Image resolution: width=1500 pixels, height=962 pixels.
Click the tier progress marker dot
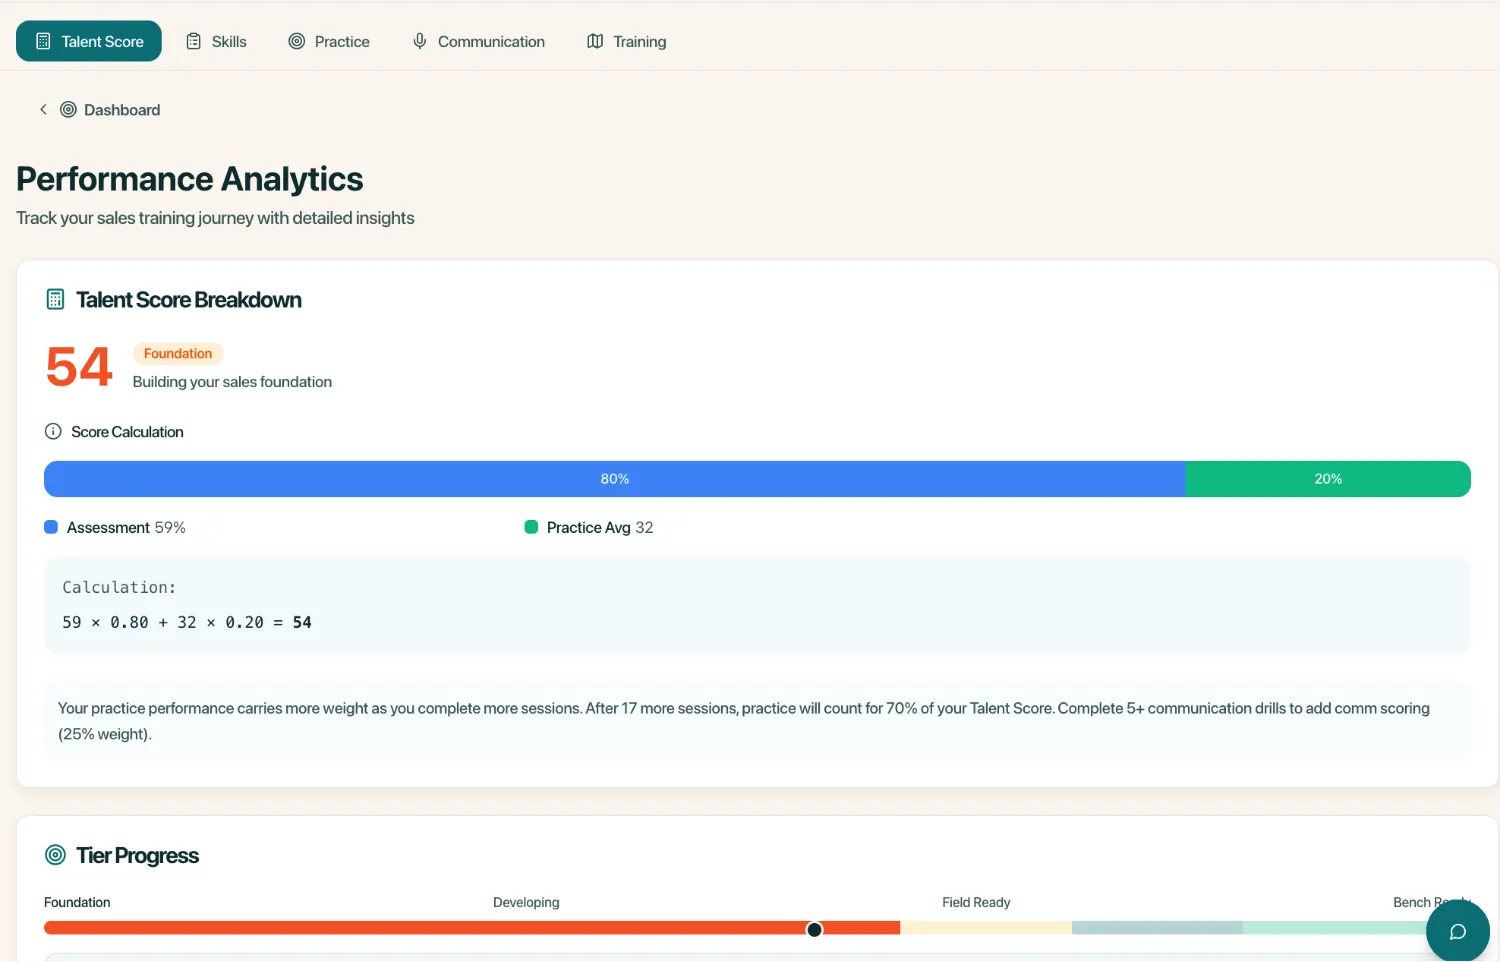coord(814,930)
